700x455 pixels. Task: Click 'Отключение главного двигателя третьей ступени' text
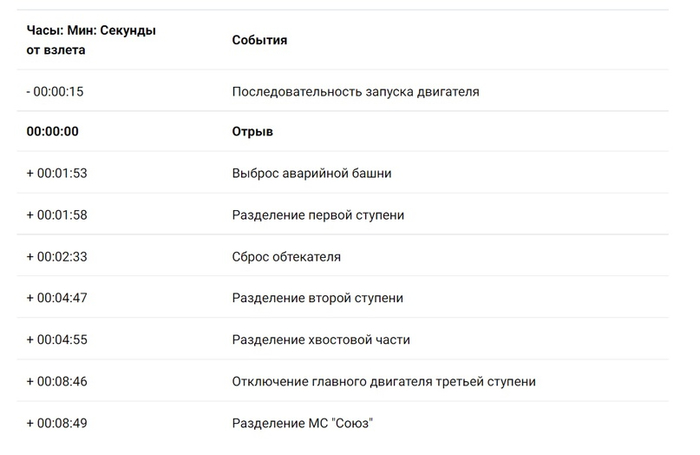[384, 381]
